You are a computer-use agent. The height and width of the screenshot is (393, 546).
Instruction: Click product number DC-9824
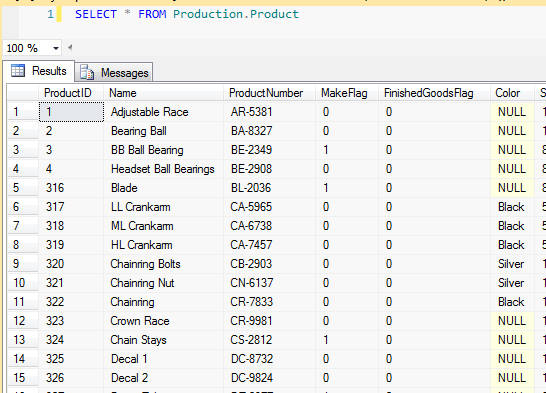coord(269,378)
